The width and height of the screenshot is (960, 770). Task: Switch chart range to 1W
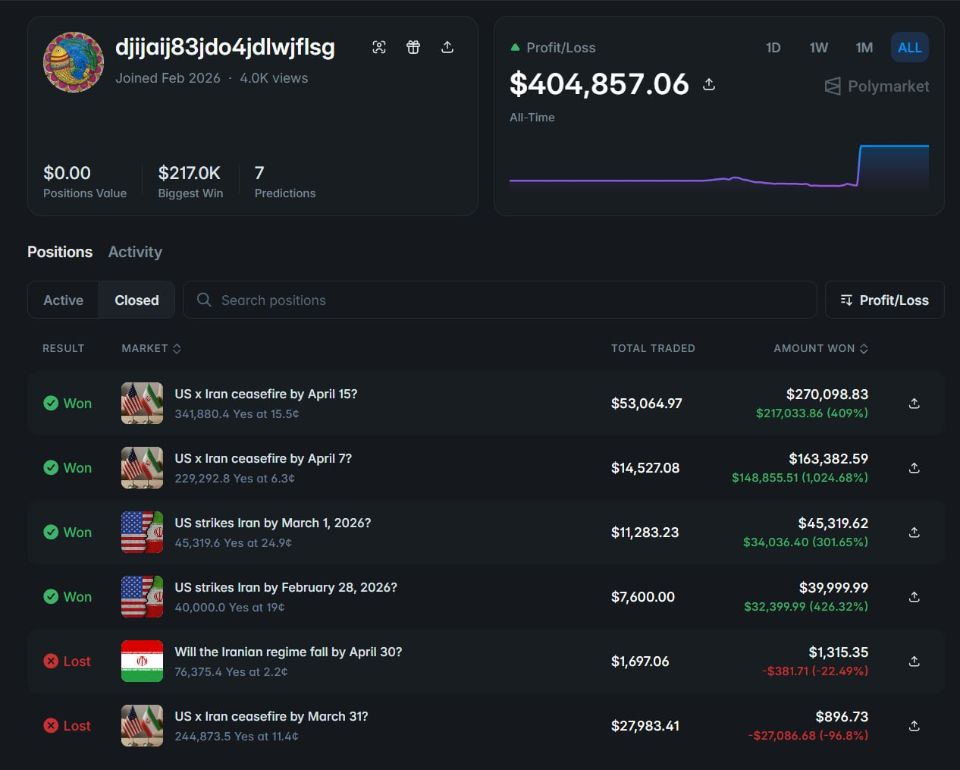point(819,48)
